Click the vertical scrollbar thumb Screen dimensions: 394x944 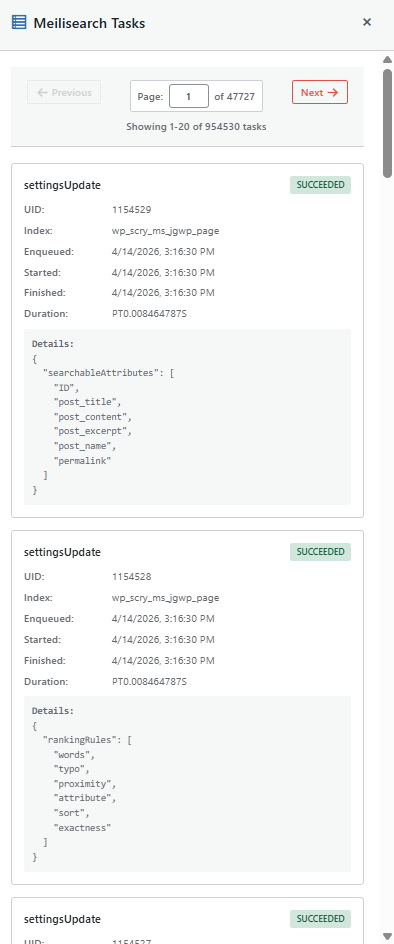coord(387,123)
